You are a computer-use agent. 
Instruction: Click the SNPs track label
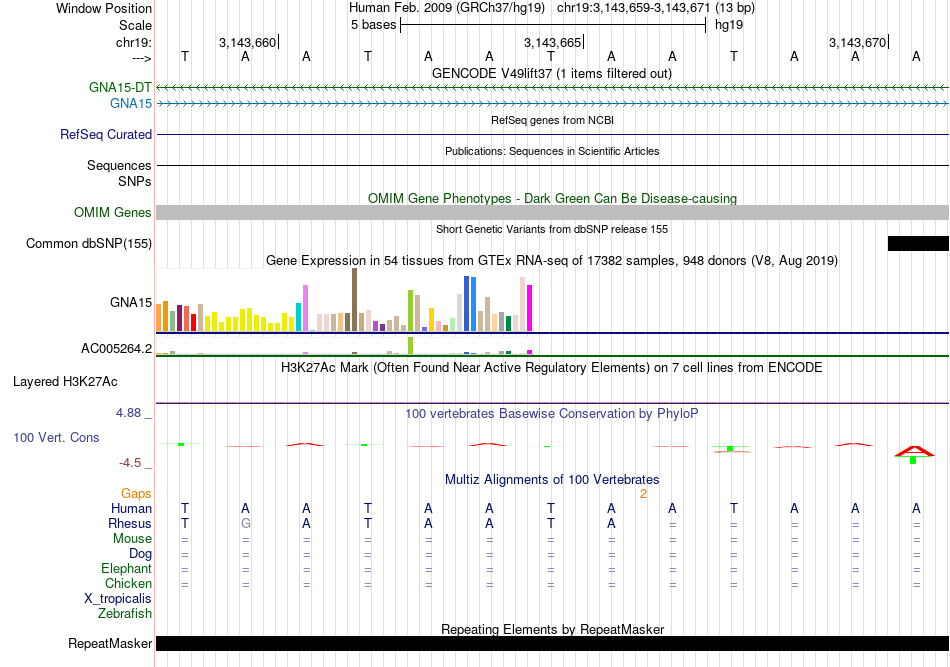(135, 181)
